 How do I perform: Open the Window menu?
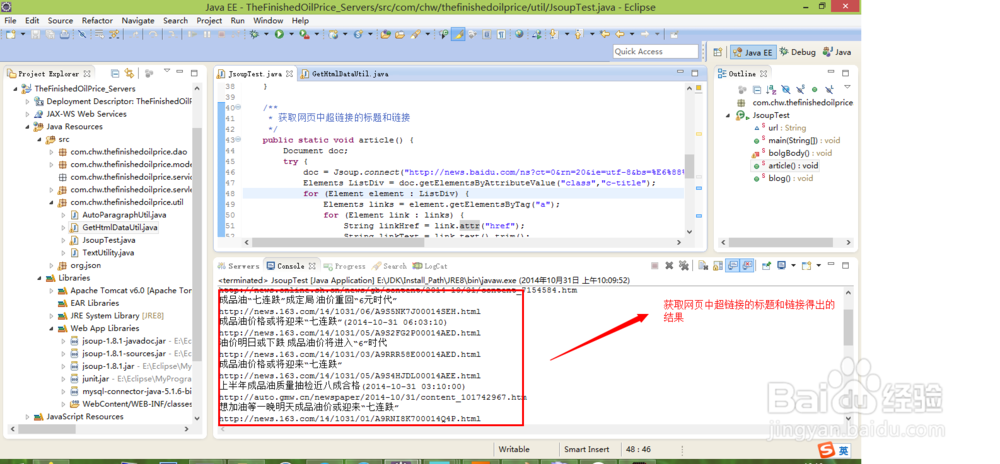[x=268, y=20]
